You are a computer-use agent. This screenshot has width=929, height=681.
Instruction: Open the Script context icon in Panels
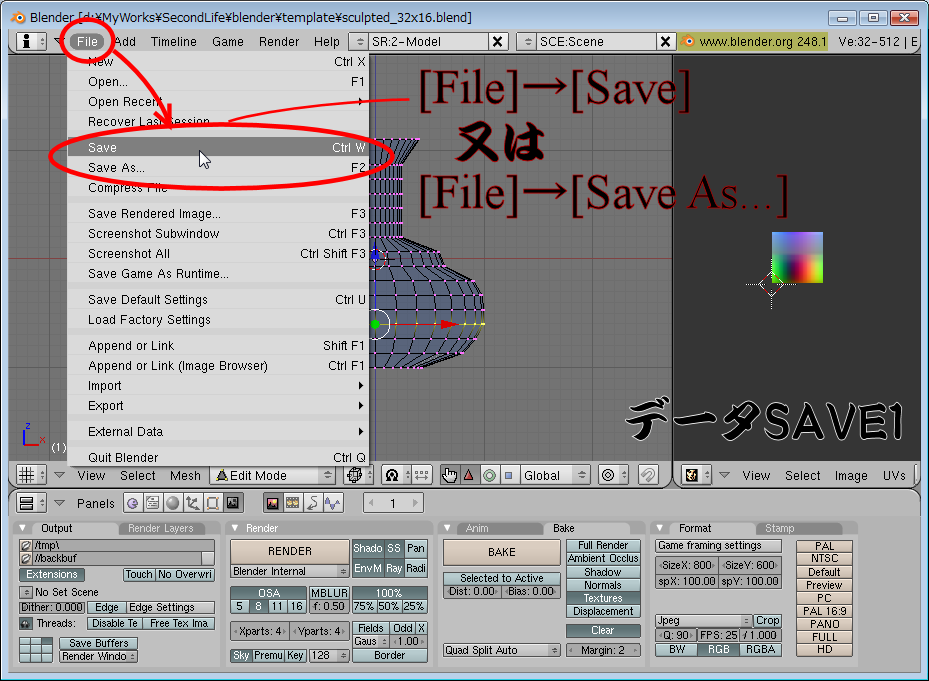coord(153,503)
